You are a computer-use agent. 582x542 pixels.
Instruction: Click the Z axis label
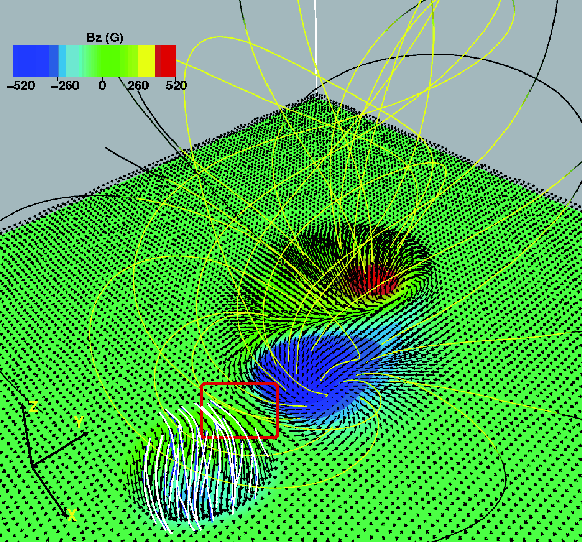click(x=33, y=407)
